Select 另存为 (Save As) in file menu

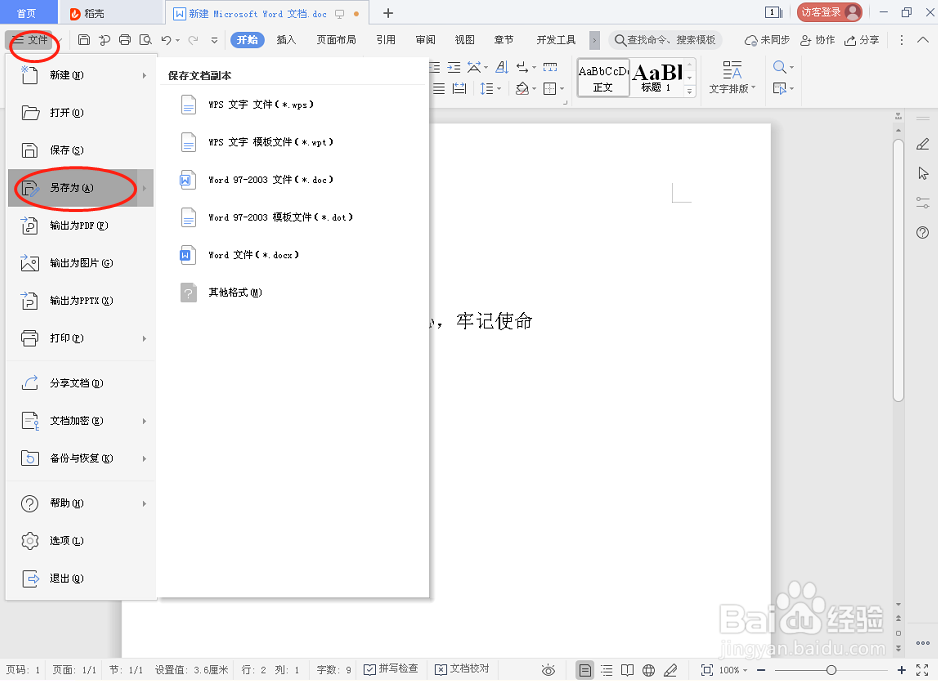[81, 188]
